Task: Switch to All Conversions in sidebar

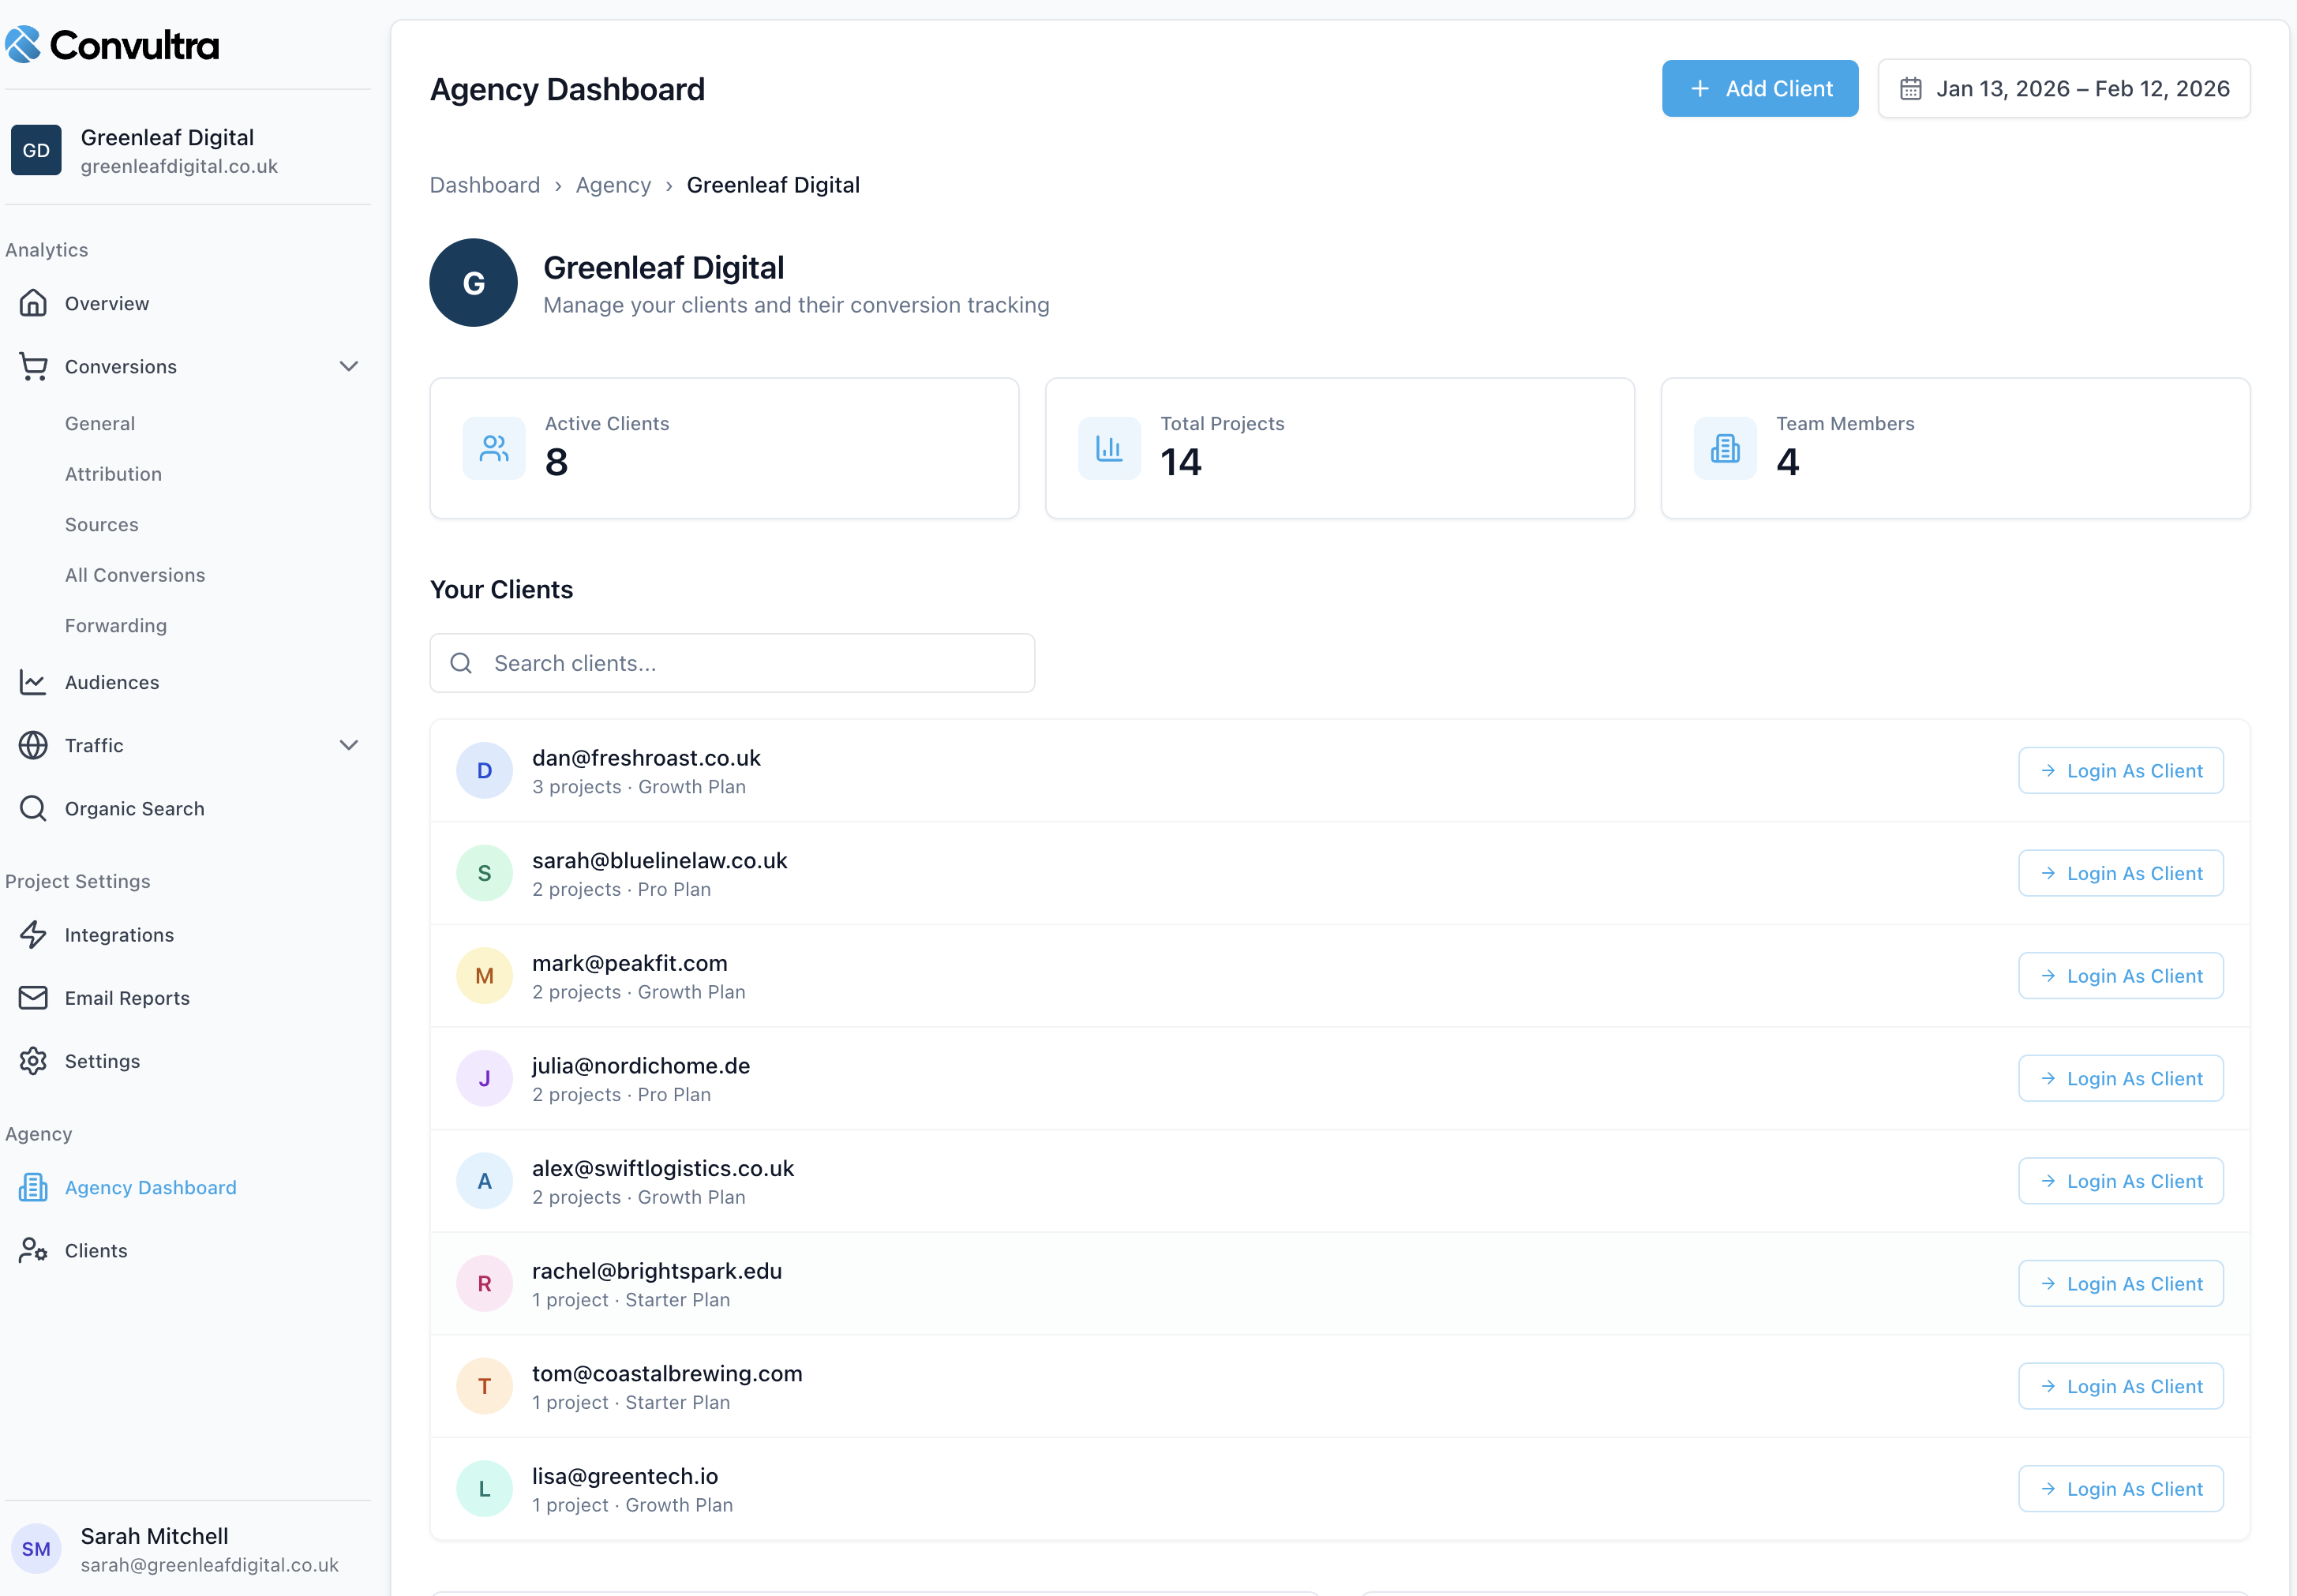Action: click(x=135, y=575)
